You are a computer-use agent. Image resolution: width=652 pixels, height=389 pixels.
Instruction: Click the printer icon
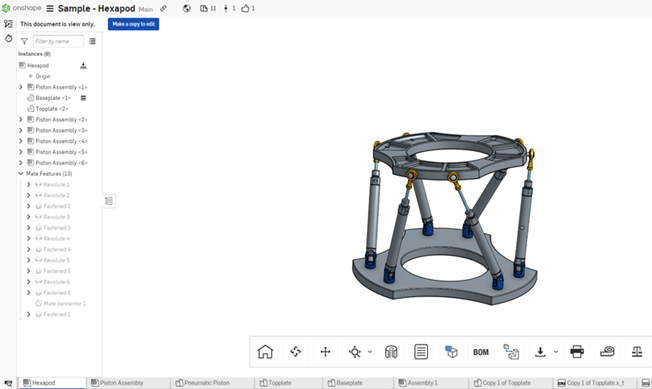577,352
